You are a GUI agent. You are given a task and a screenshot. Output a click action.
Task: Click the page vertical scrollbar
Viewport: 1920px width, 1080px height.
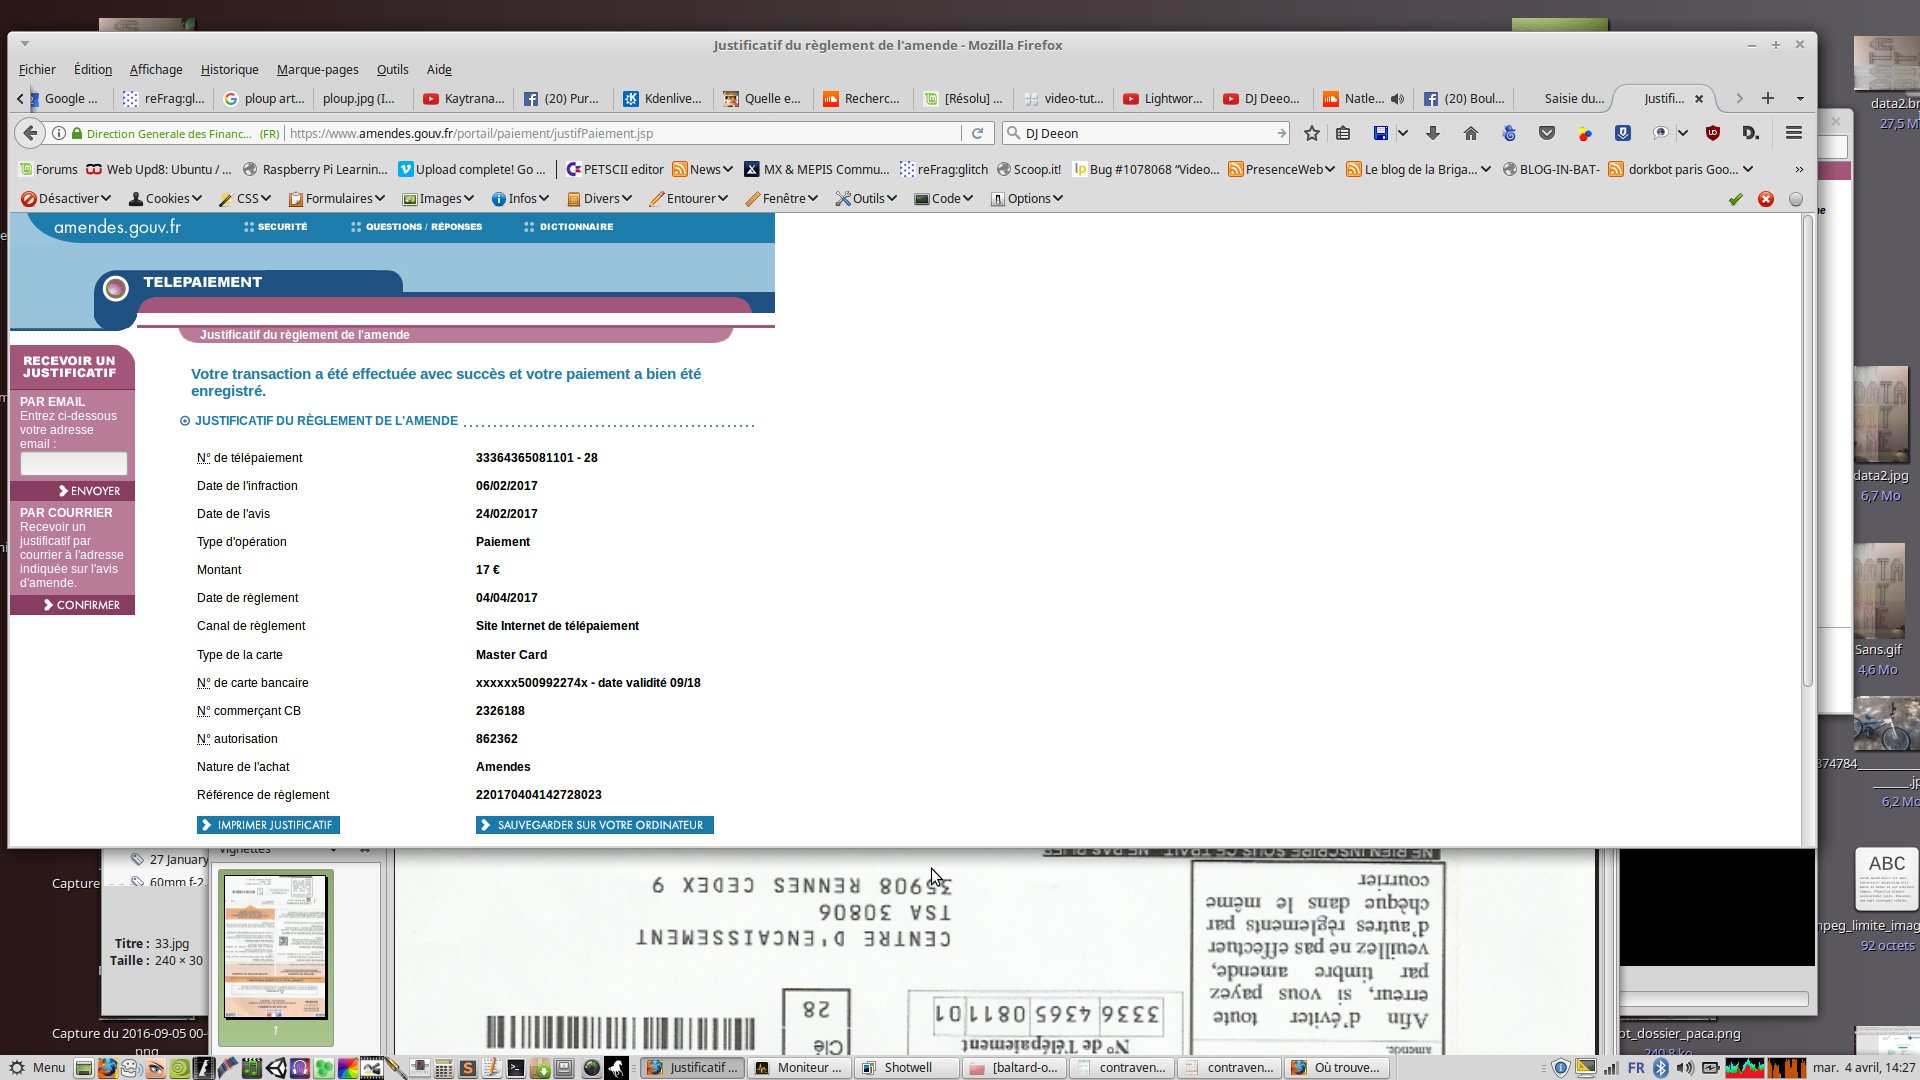[x=1807, y=450]
